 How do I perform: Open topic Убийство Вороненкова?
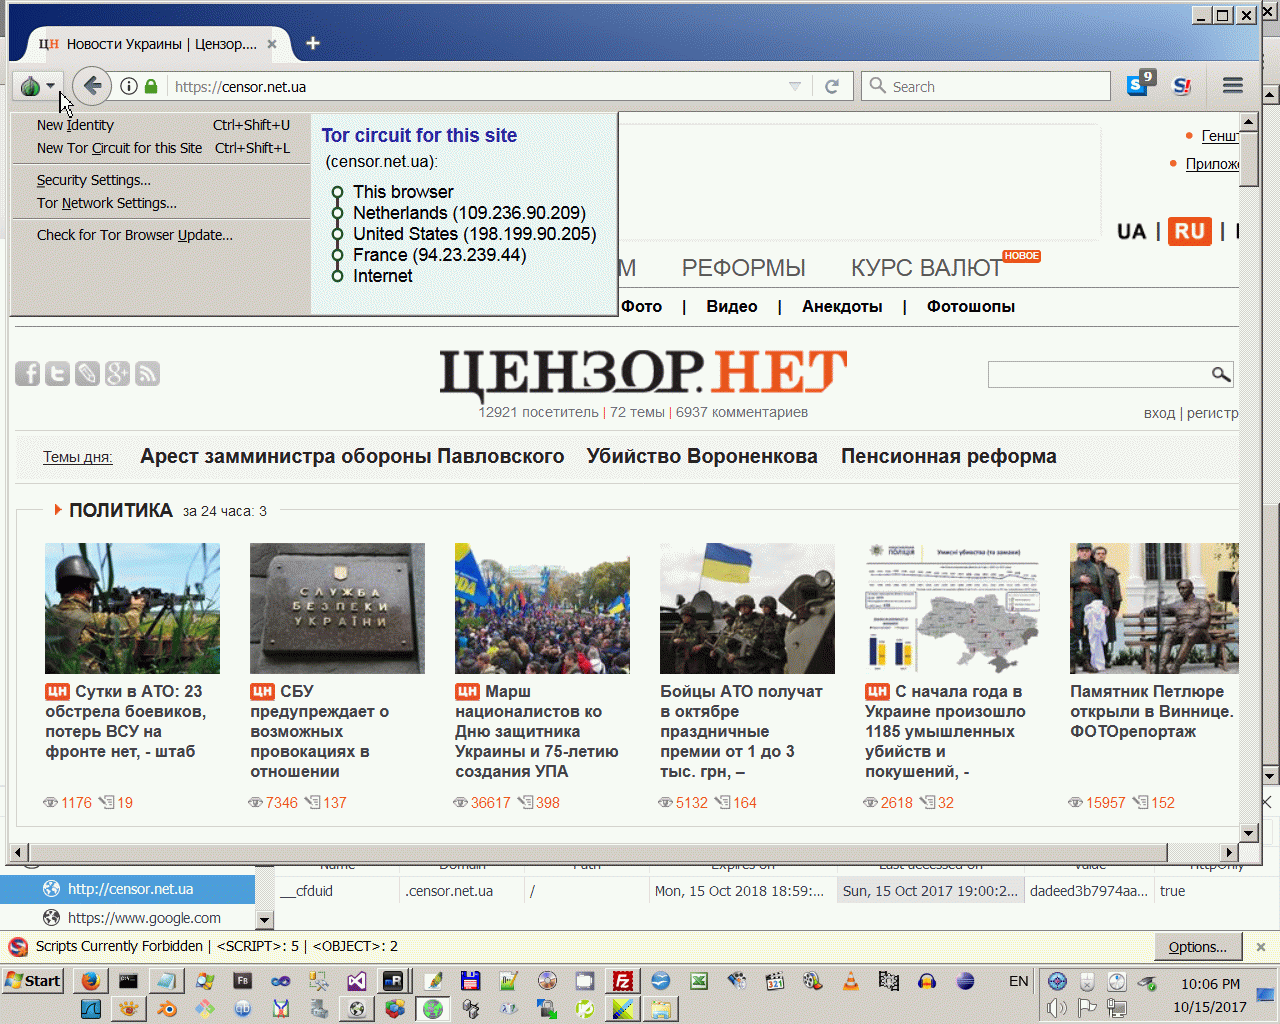[702, 456]
